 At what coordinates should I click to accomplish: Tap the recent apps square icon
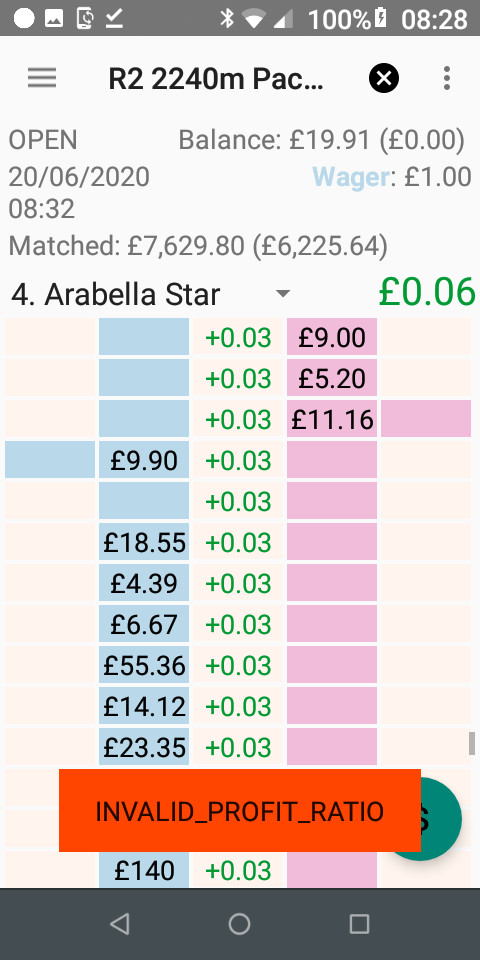pyautogui.click(x=359, y=924)
